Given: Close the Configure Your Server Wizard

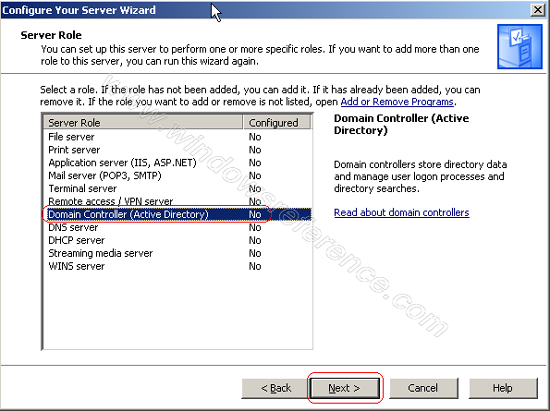Looking at the screenshot, I should [538, 10].
